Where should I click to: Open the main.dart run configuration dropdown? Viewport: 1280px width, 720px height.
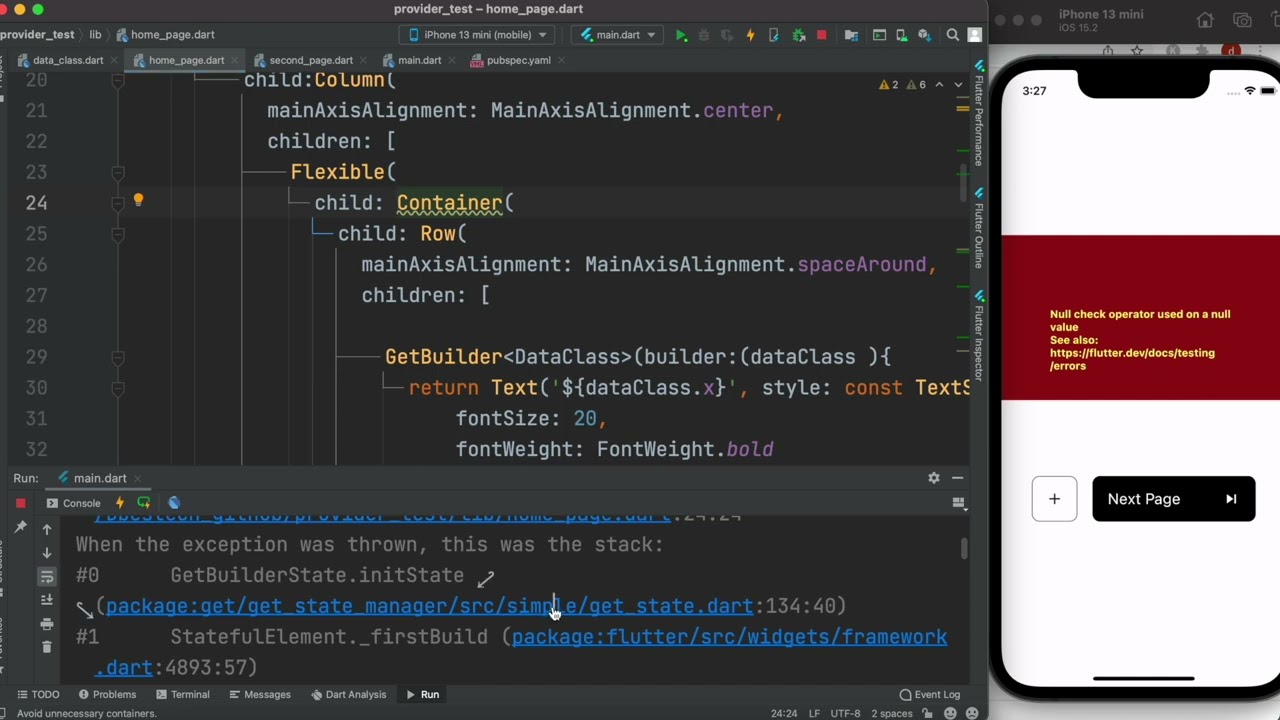[x=617, y=35]
